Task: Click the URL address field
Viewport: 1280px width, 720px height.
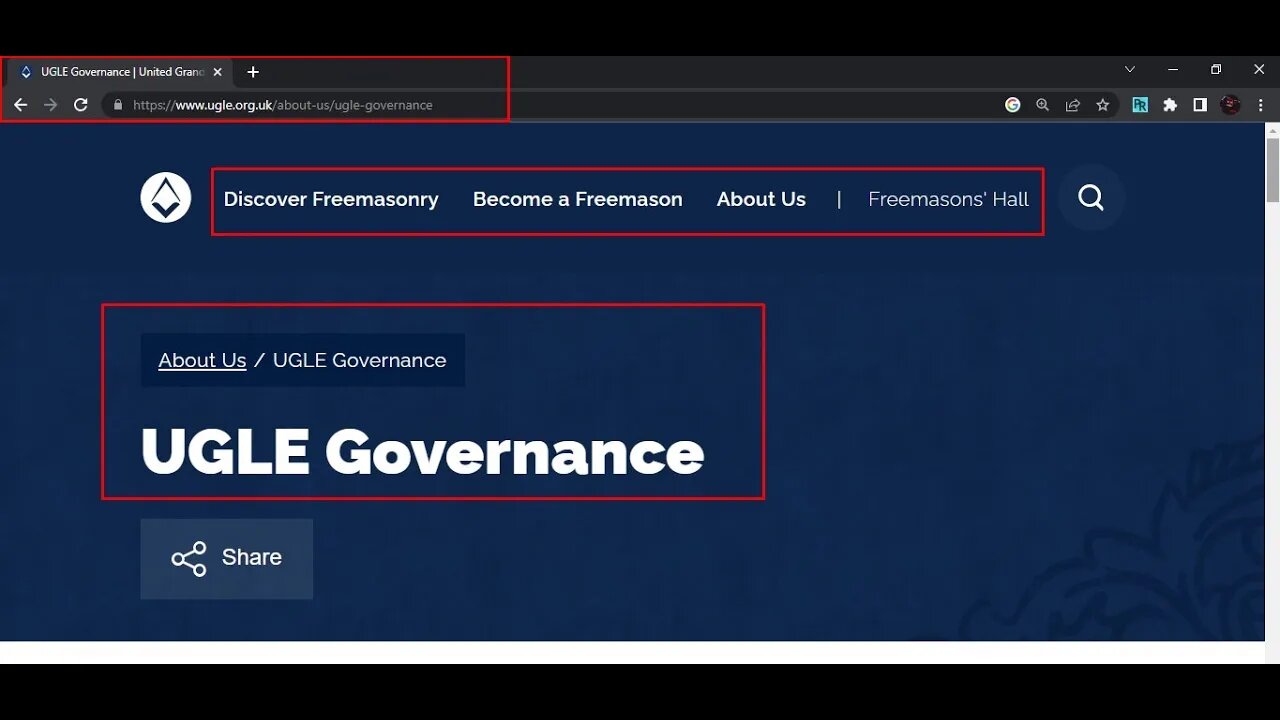Action: point(560,105)
